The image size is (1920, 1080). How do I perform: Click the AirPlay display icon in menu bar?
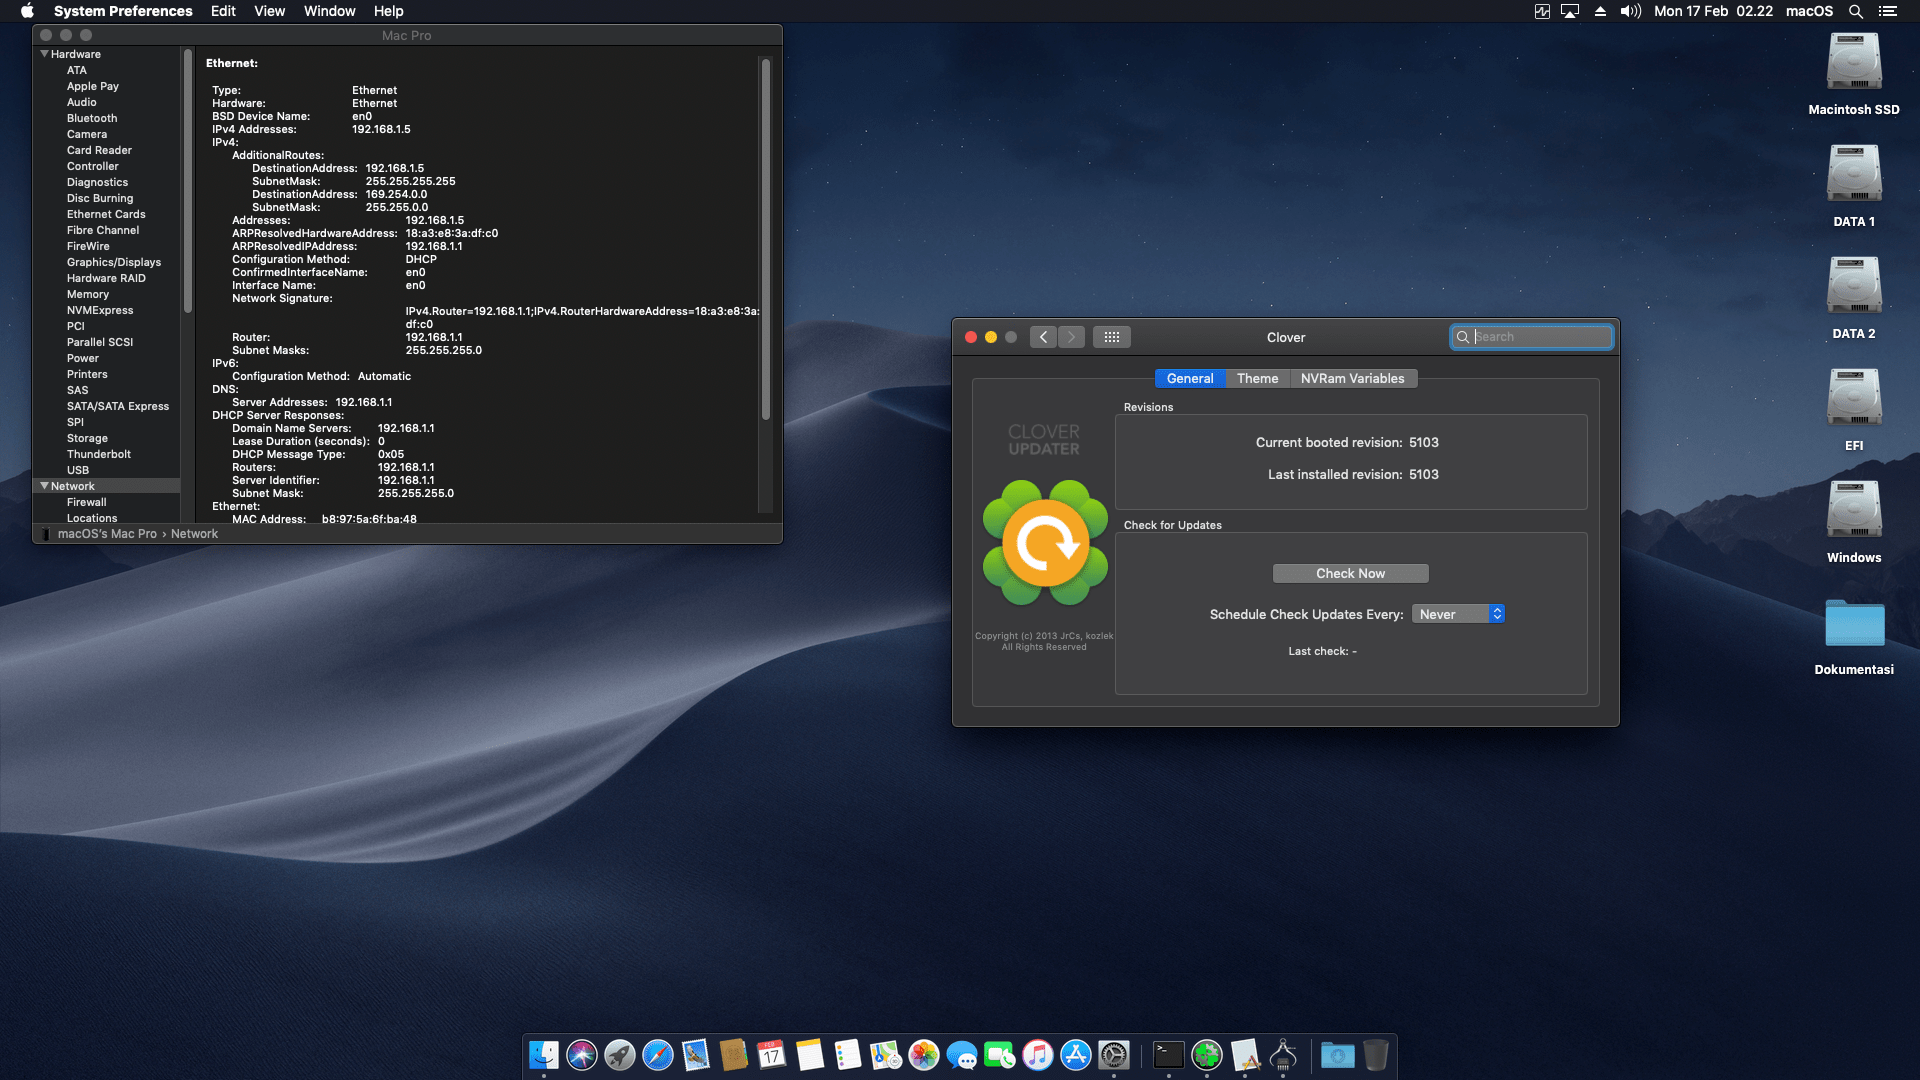(x=1570, y=11)
